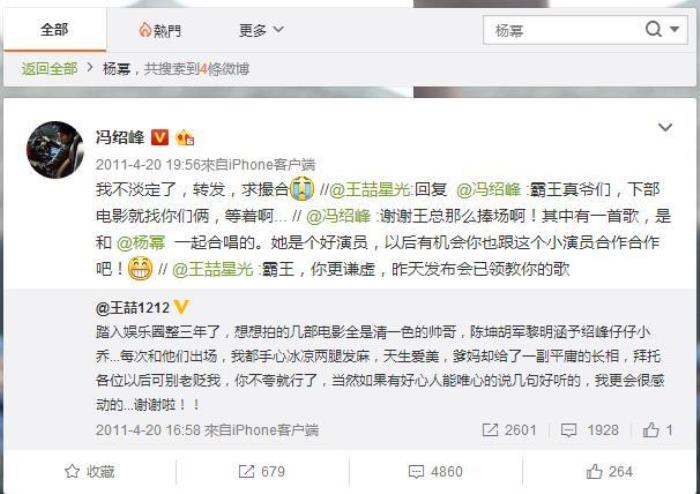
Task: Click the membership level badge icon
Action: pos(185,137)
